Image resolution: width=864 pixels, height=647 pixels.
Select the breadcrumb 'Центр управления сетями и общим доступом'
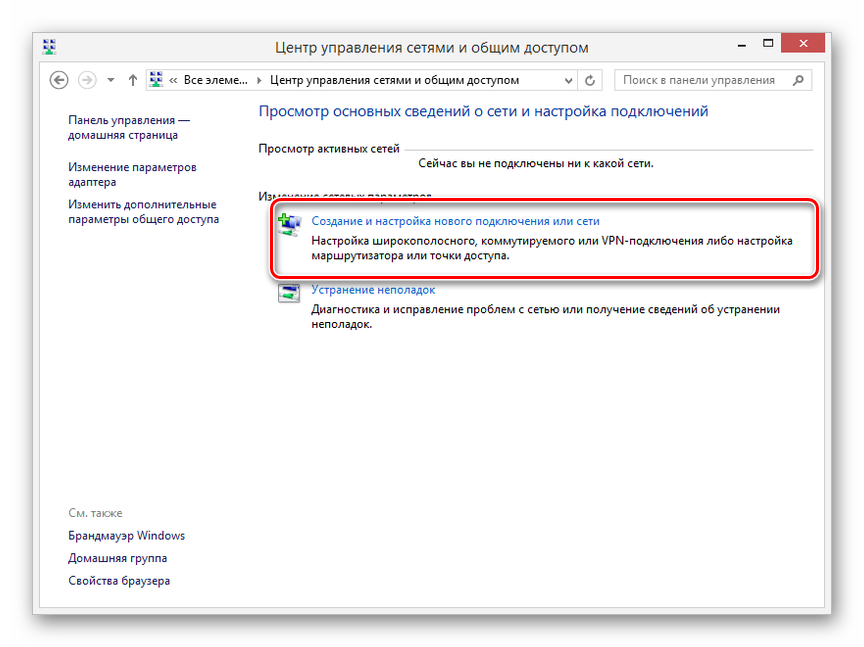pyautogui.click(x=394, y=80)
